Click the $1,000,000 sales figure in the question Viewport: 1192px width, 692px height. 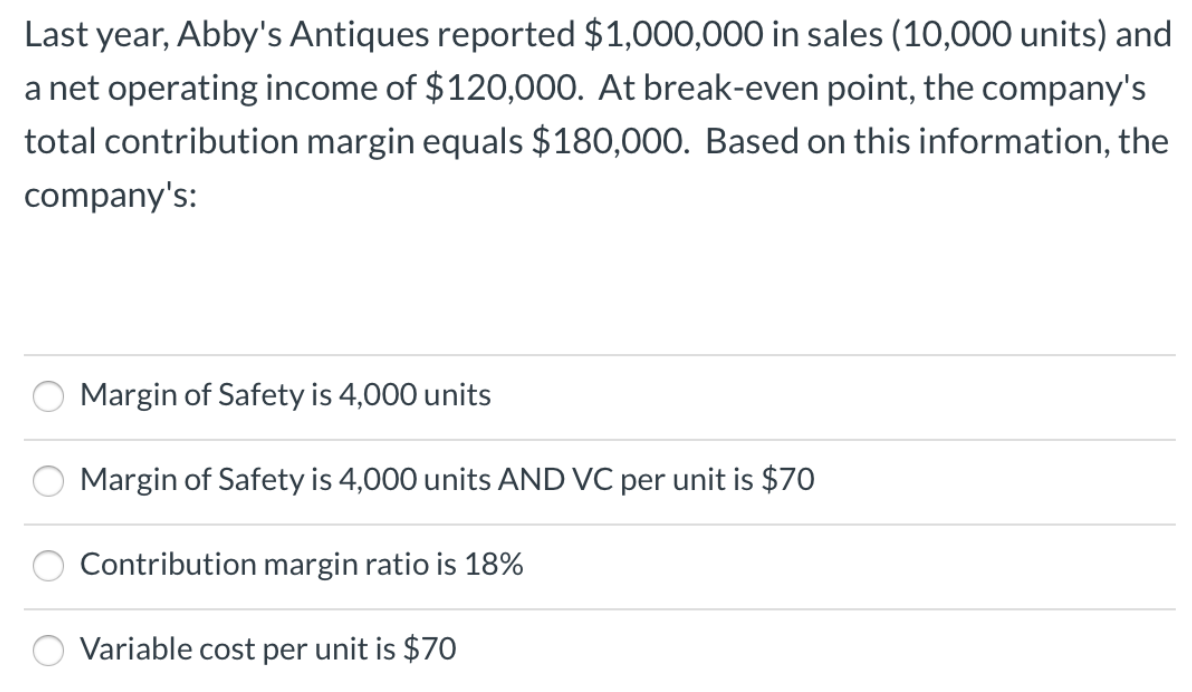tap(674, 35)
